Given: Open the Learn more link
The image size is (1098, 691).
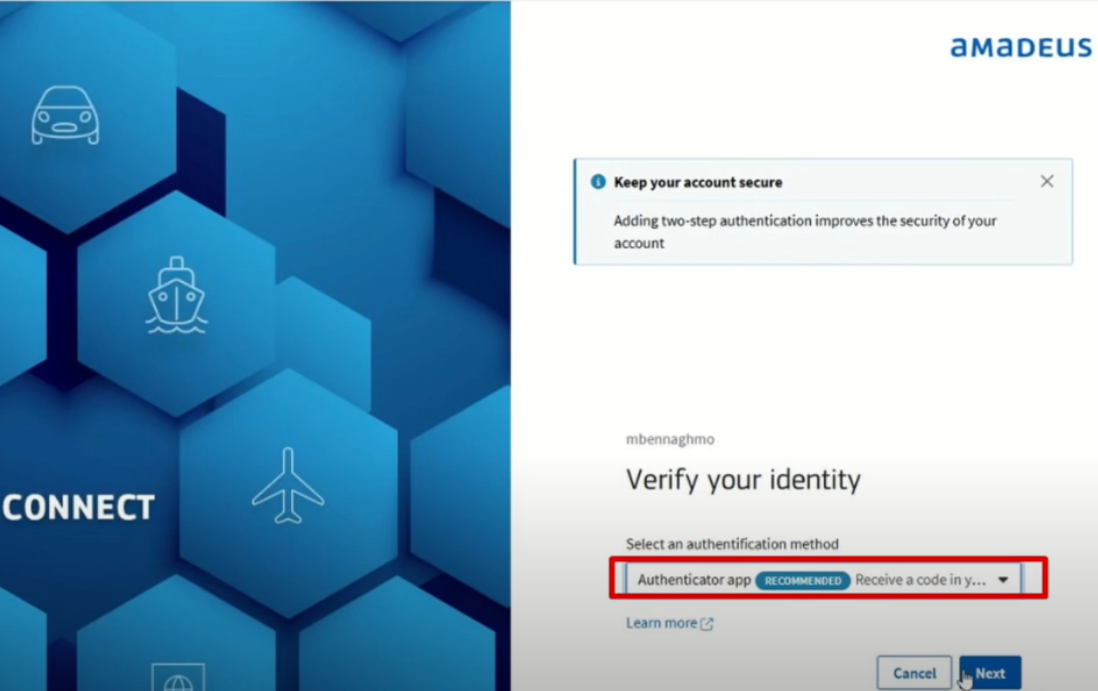Looking at the screenshot, I should 661,623.
